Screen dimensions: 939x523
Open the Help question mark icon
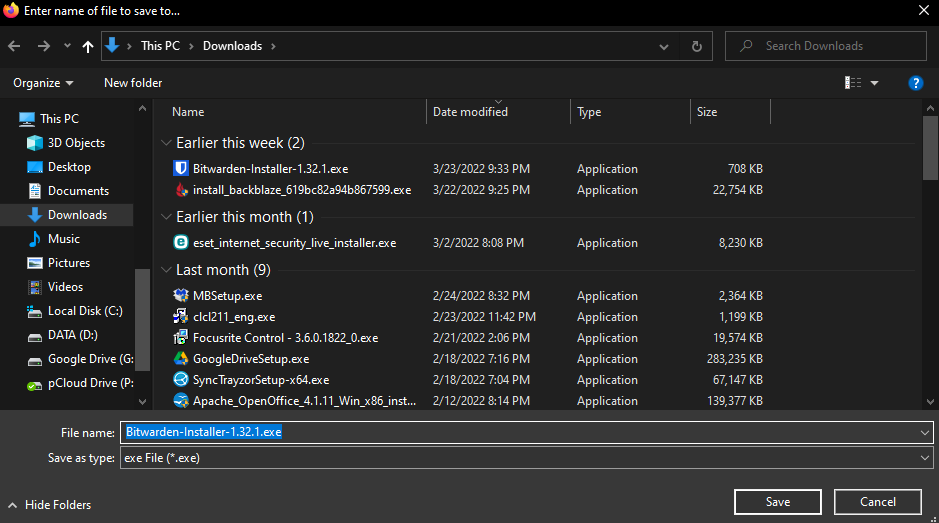point(914,83)
